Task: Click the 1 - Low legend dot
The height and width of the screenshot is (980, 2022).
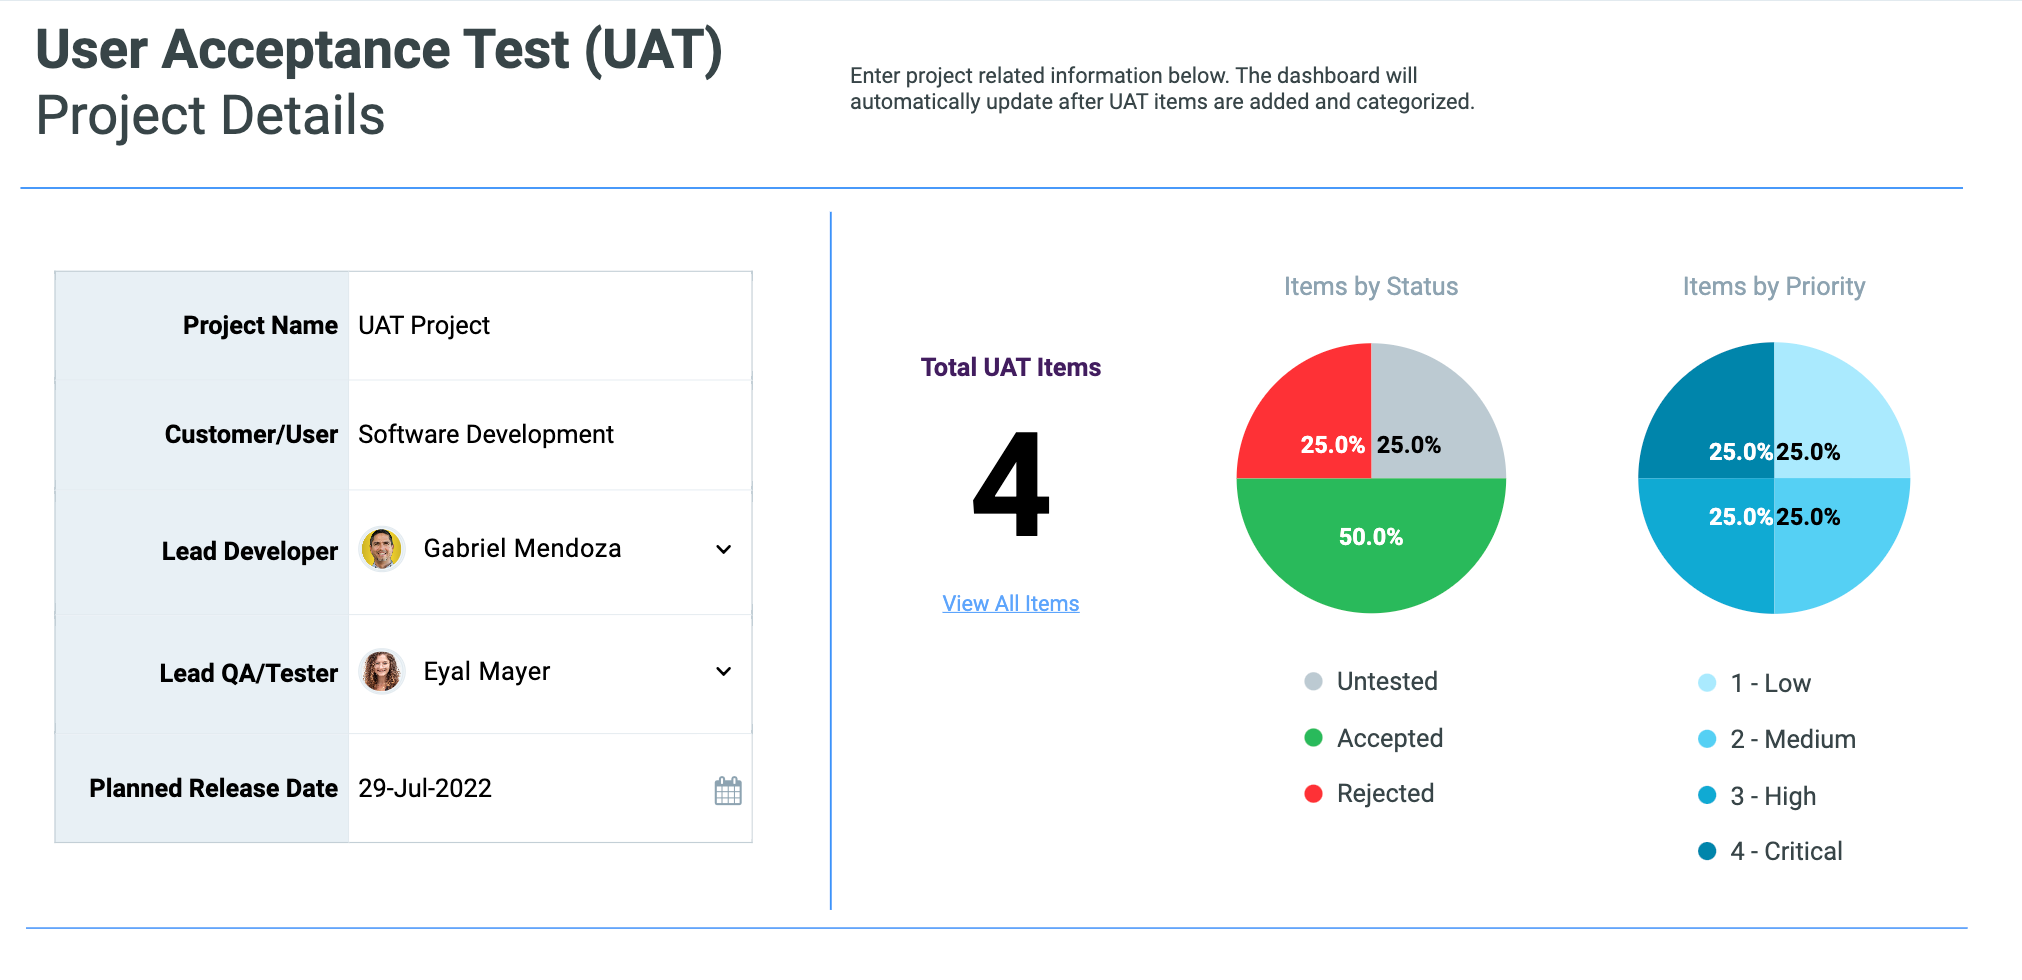Action: 1707,683
